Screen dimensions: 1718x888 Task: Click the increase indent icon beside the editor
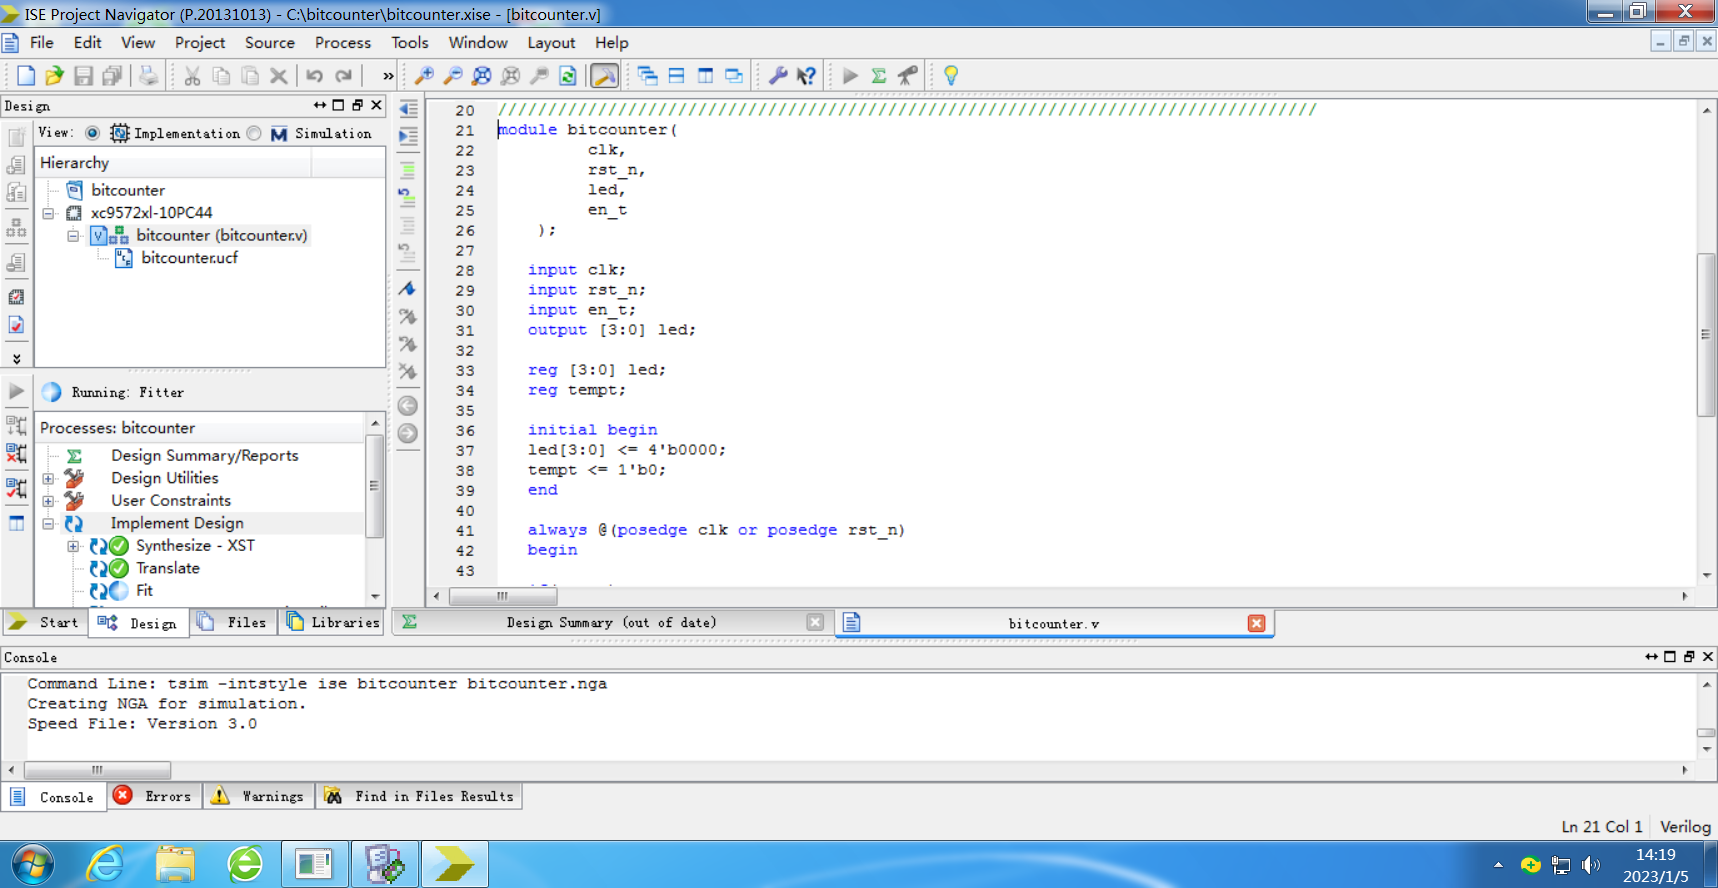(408, 136)
